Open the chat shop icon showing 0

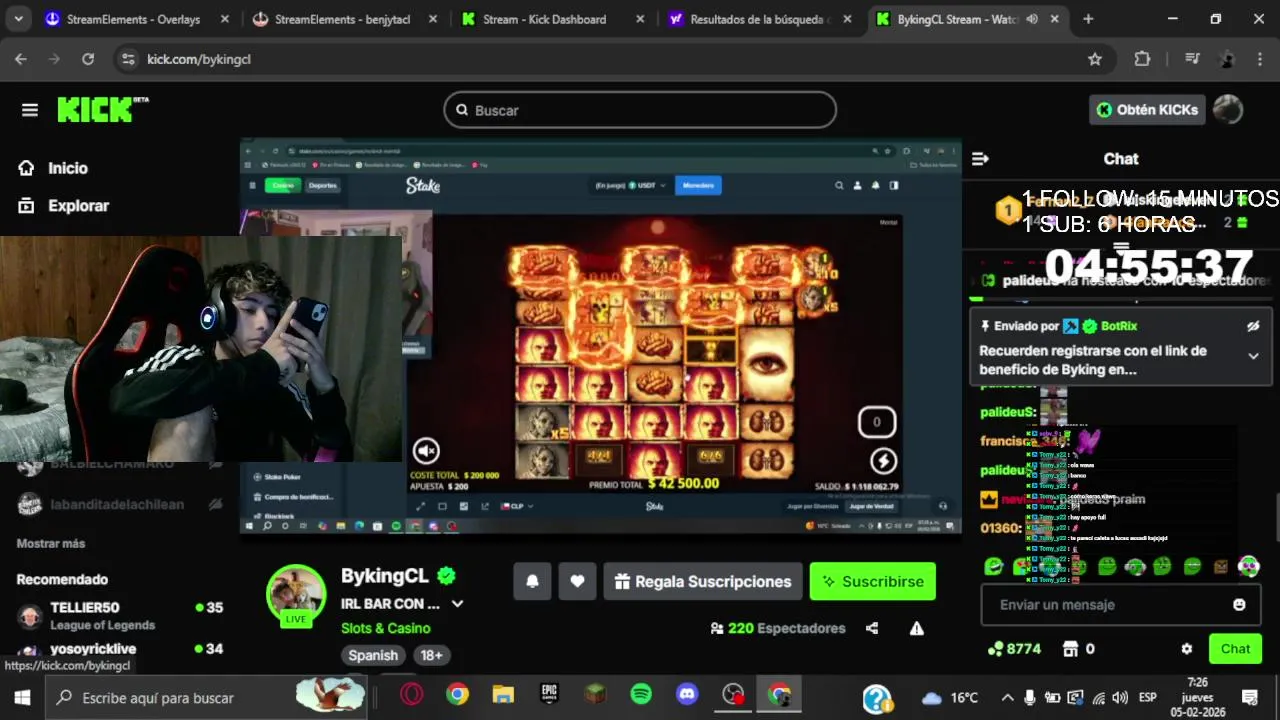click(1071, 649)
